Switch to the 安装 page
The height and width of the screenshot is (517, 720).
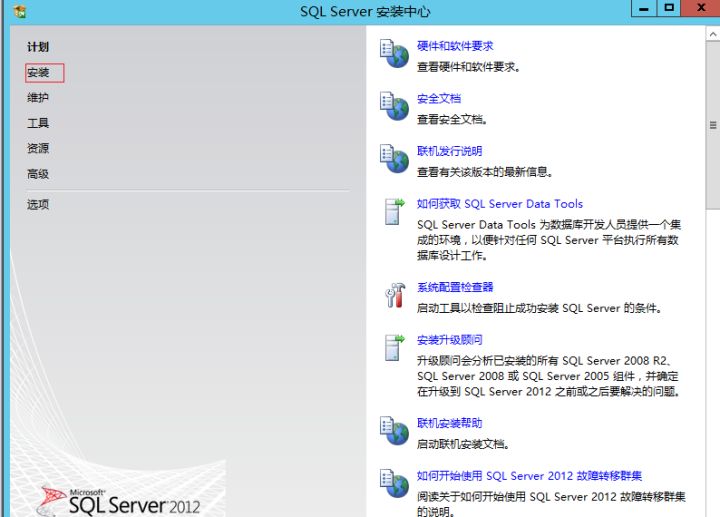[38, 73]
